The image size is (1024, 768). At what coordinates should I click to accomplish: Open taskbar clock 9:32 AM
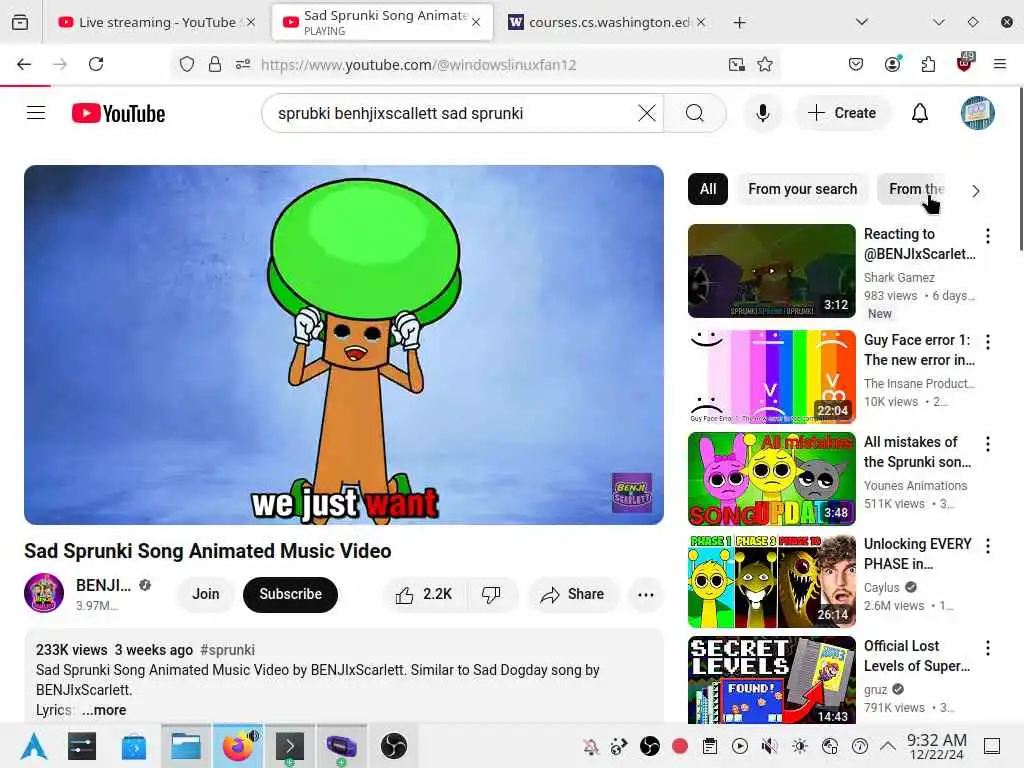click(936, 746)
